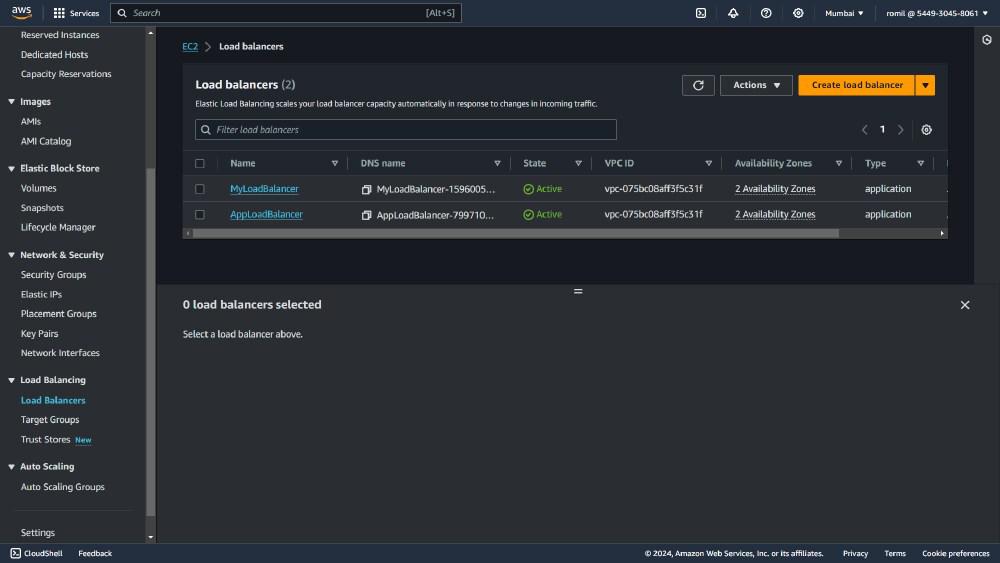
Task: Sort by VPC ID column arrow
Action: coord(708,163)
